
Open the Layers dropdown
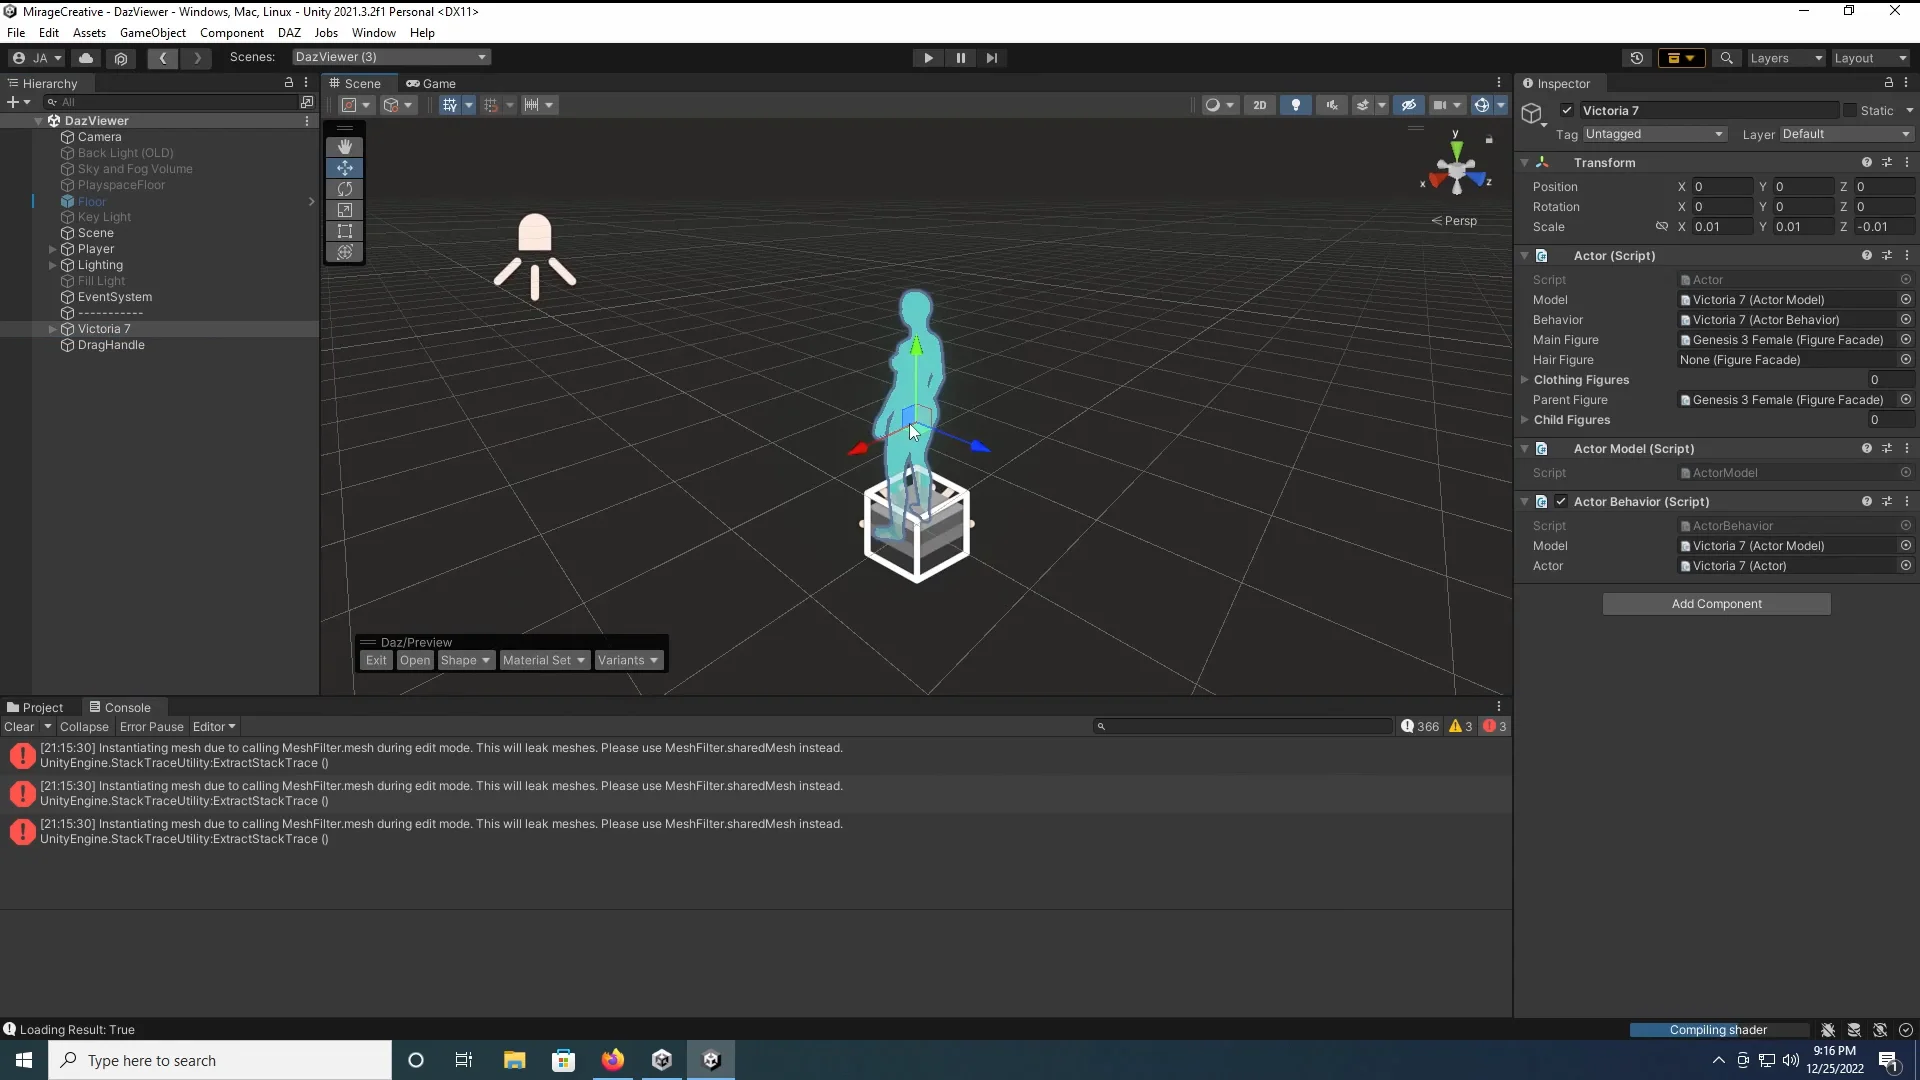coord(1785,58)
